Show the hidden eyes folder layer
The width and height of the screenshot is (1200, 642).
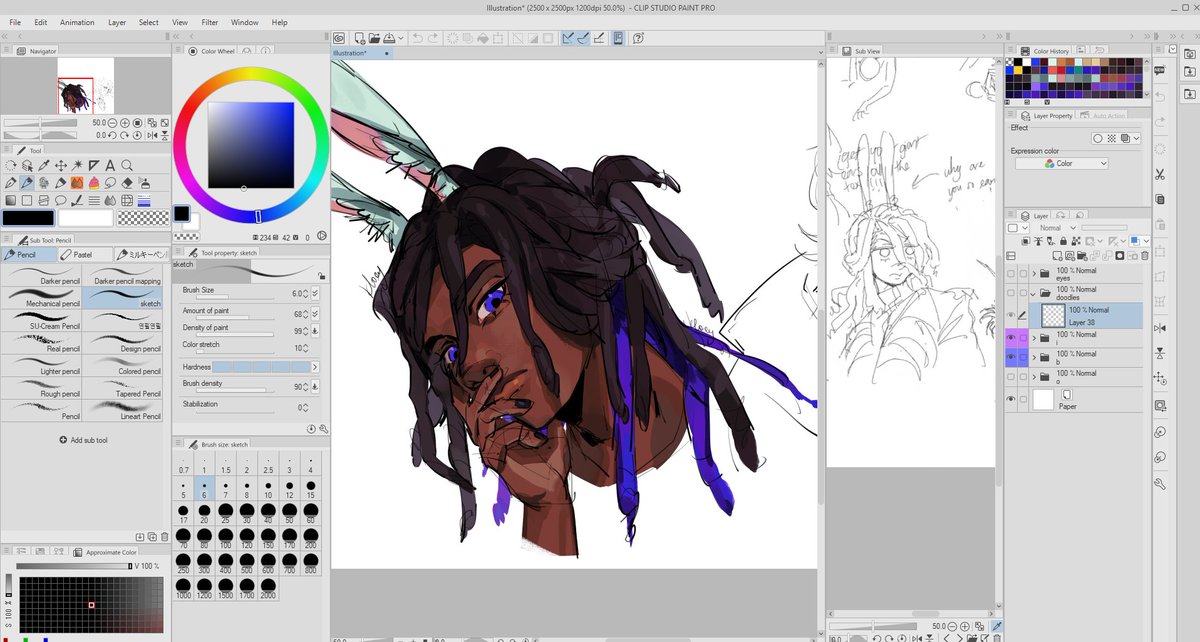(x=1010, y=274)
